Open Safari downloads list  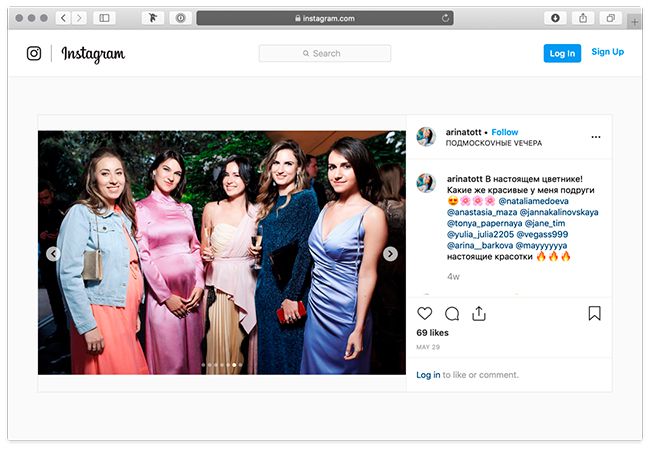point(555,18)
